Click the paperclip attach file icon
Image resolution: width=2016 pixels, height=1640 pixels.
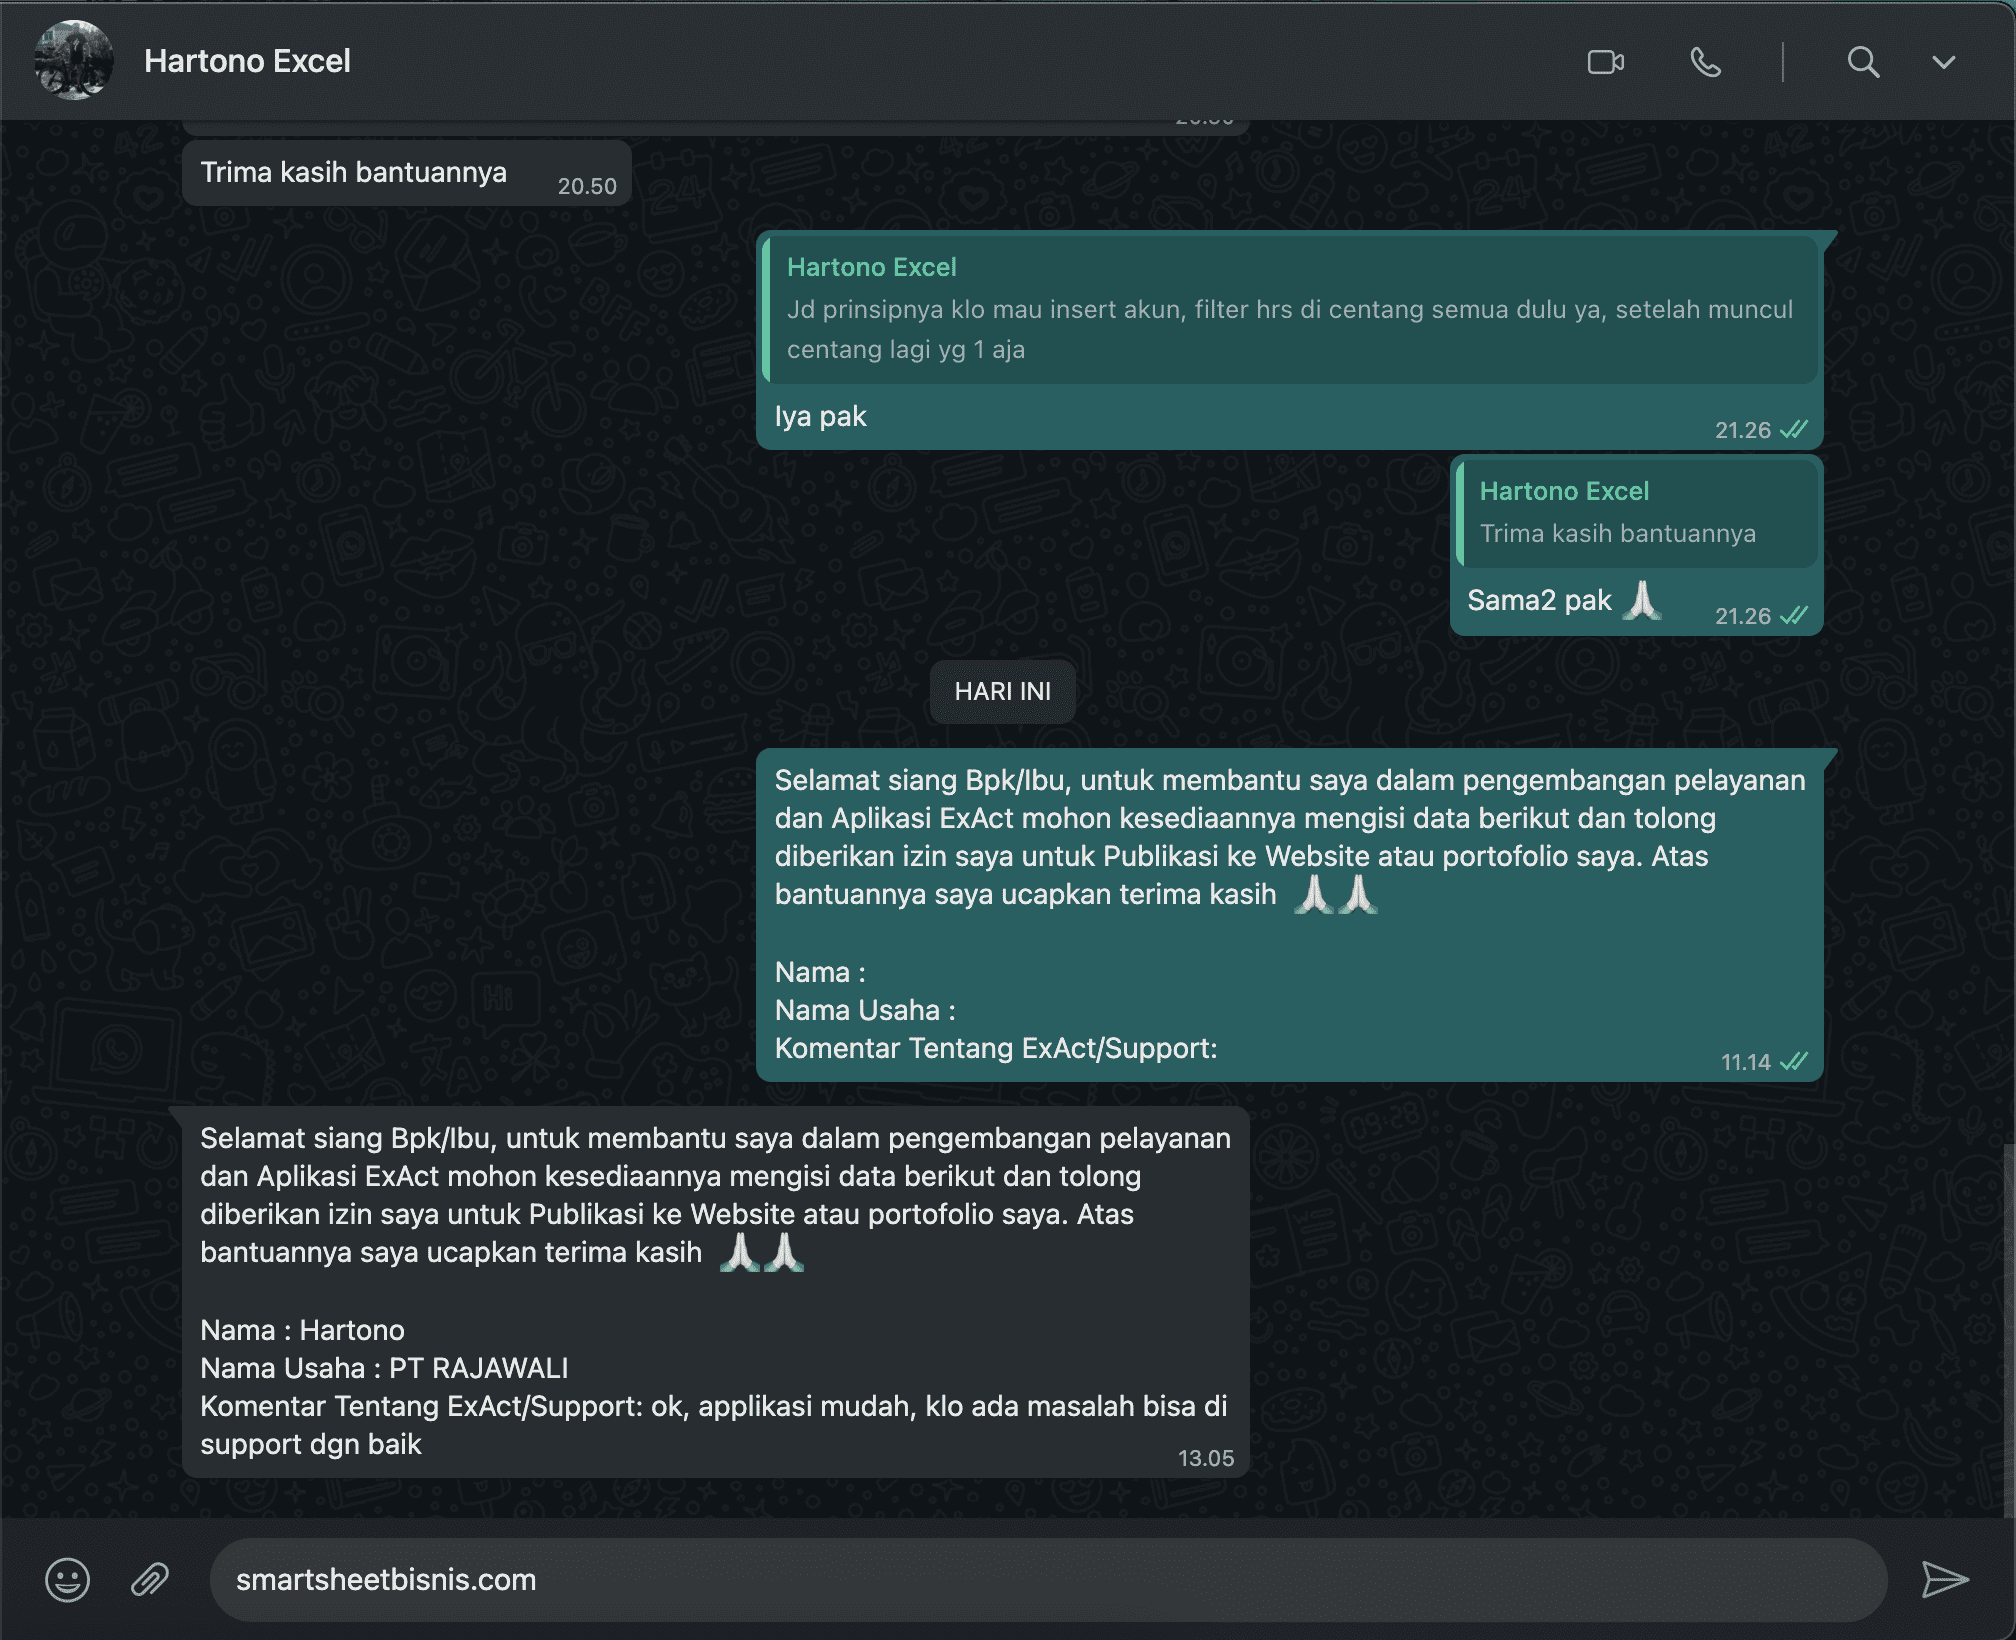(150, 1580)
